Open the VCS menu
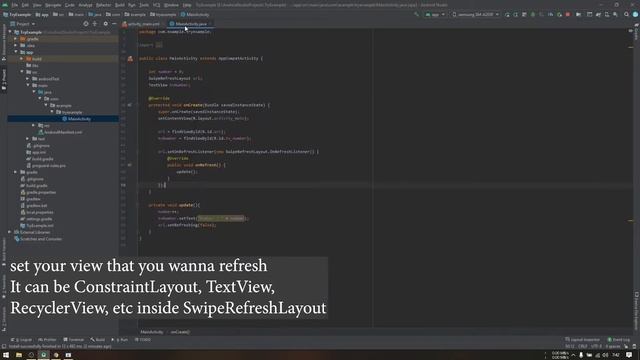Image resolution: width=640 pixels, height=360 pixels. [x=156, y=5]
